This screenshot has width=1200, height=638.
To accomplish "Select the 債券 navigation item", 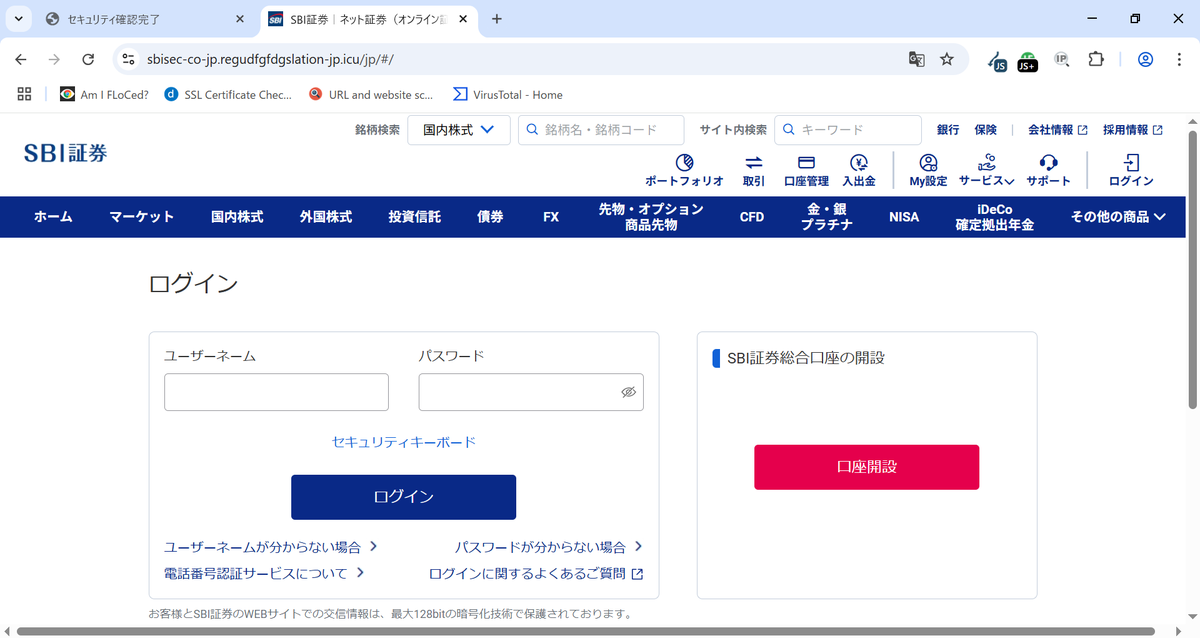I will (x=490, y=216).
